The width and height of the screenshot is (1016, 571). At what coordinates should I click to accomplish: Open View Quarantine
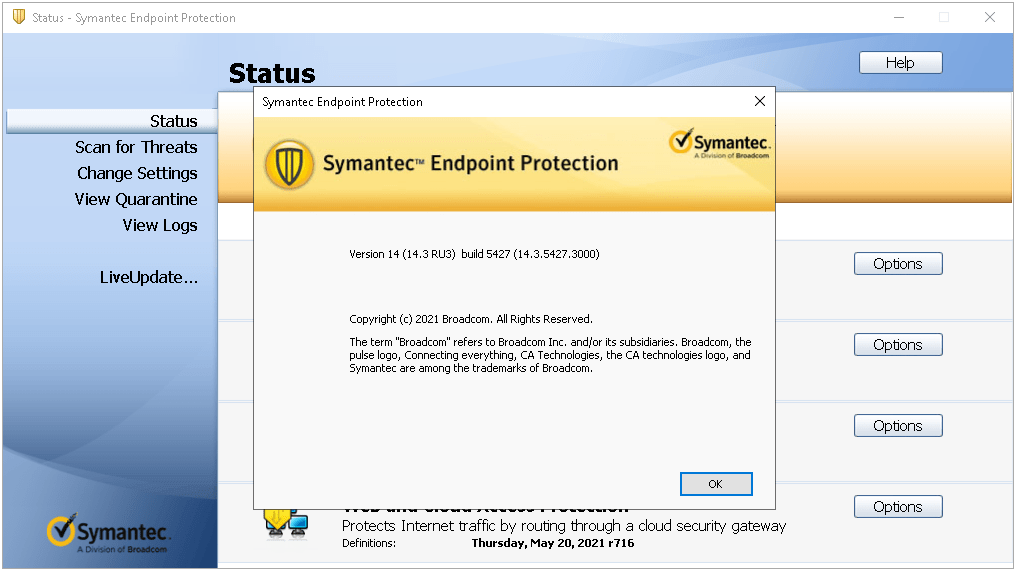point(136,199)
